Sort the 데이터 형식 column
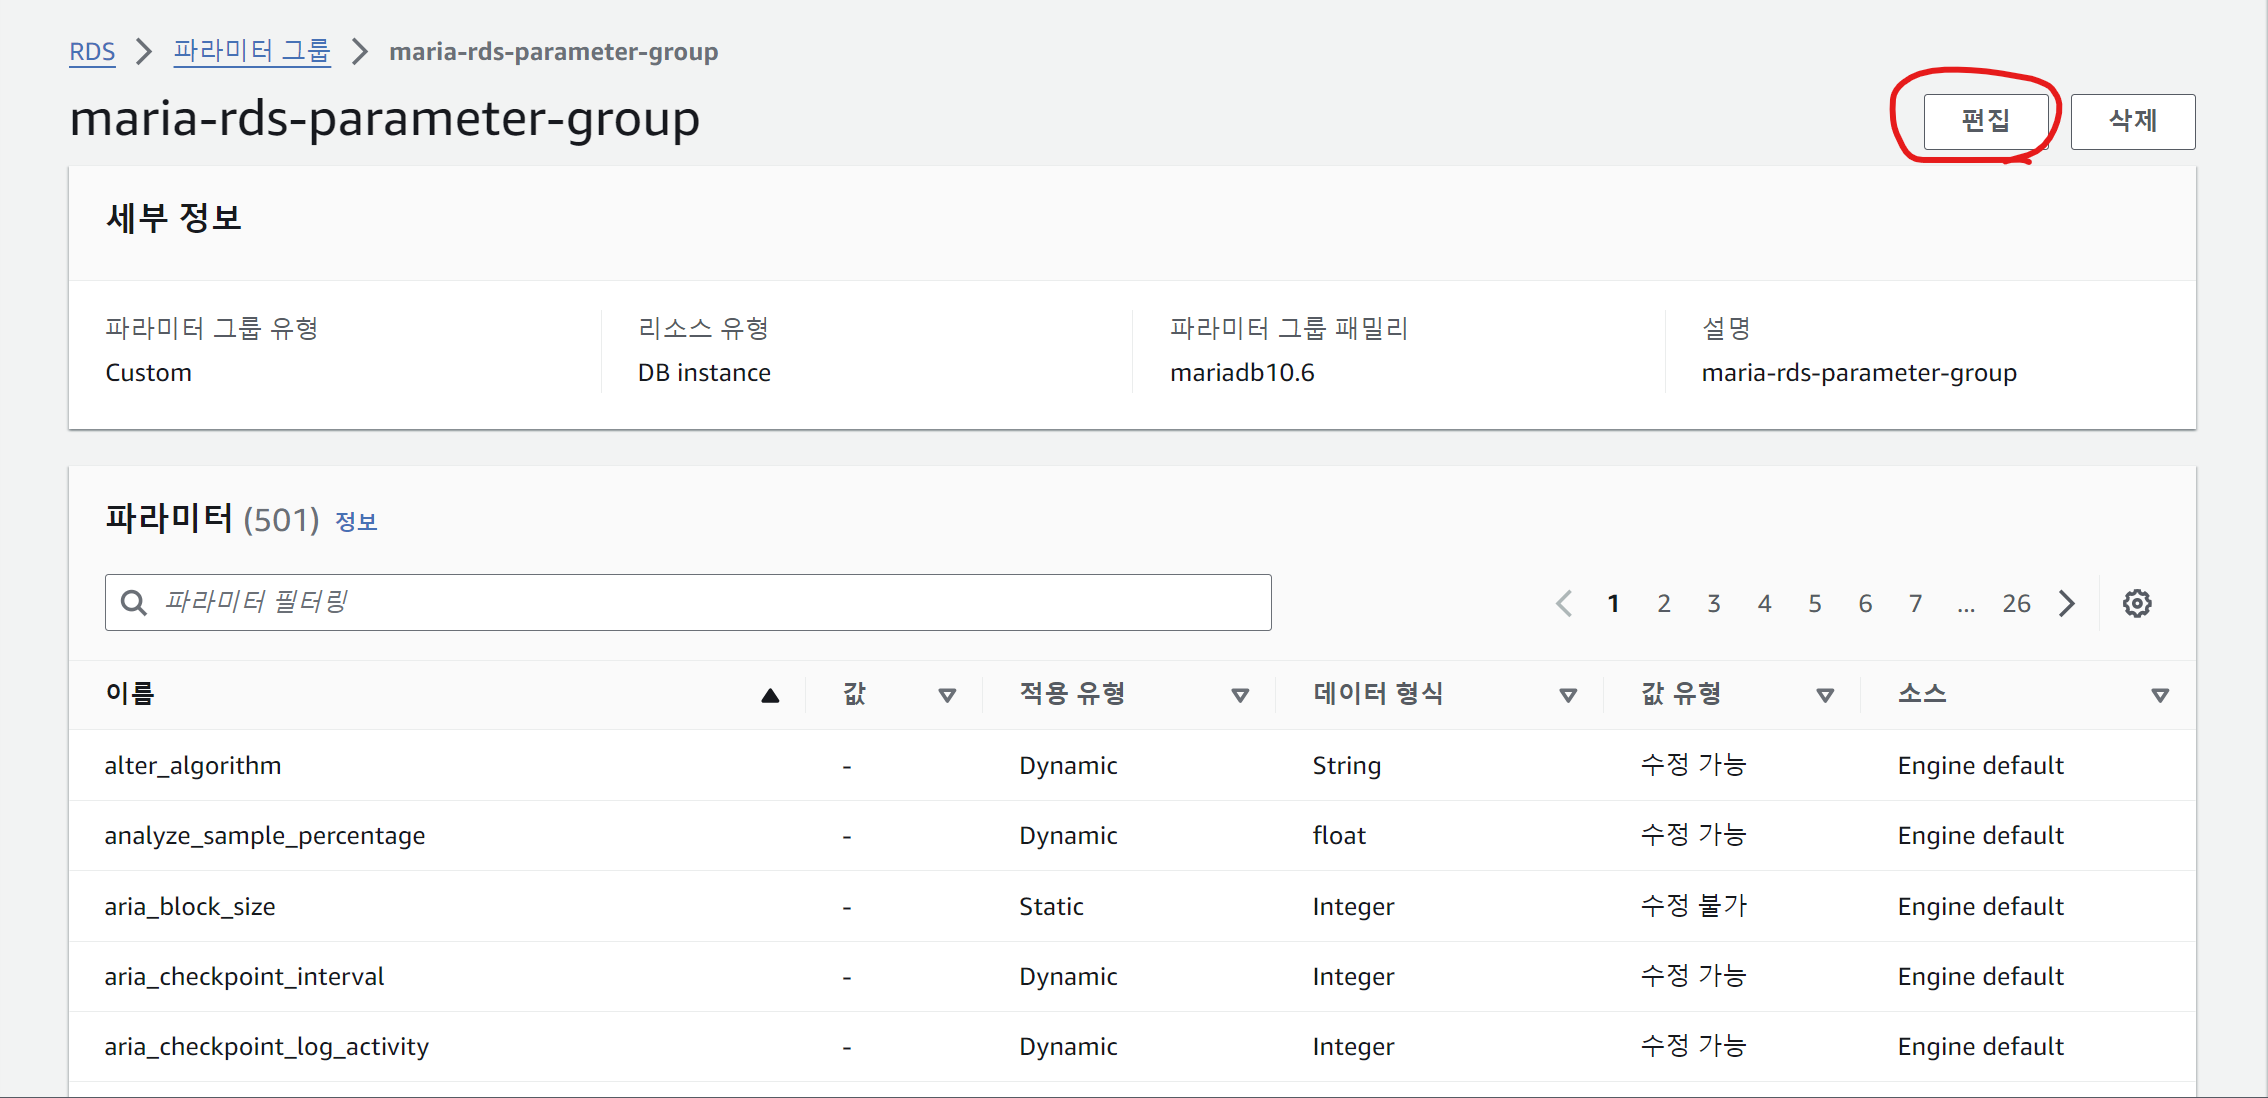This screenshot has width=2268, height=1098. [1568, 695]
